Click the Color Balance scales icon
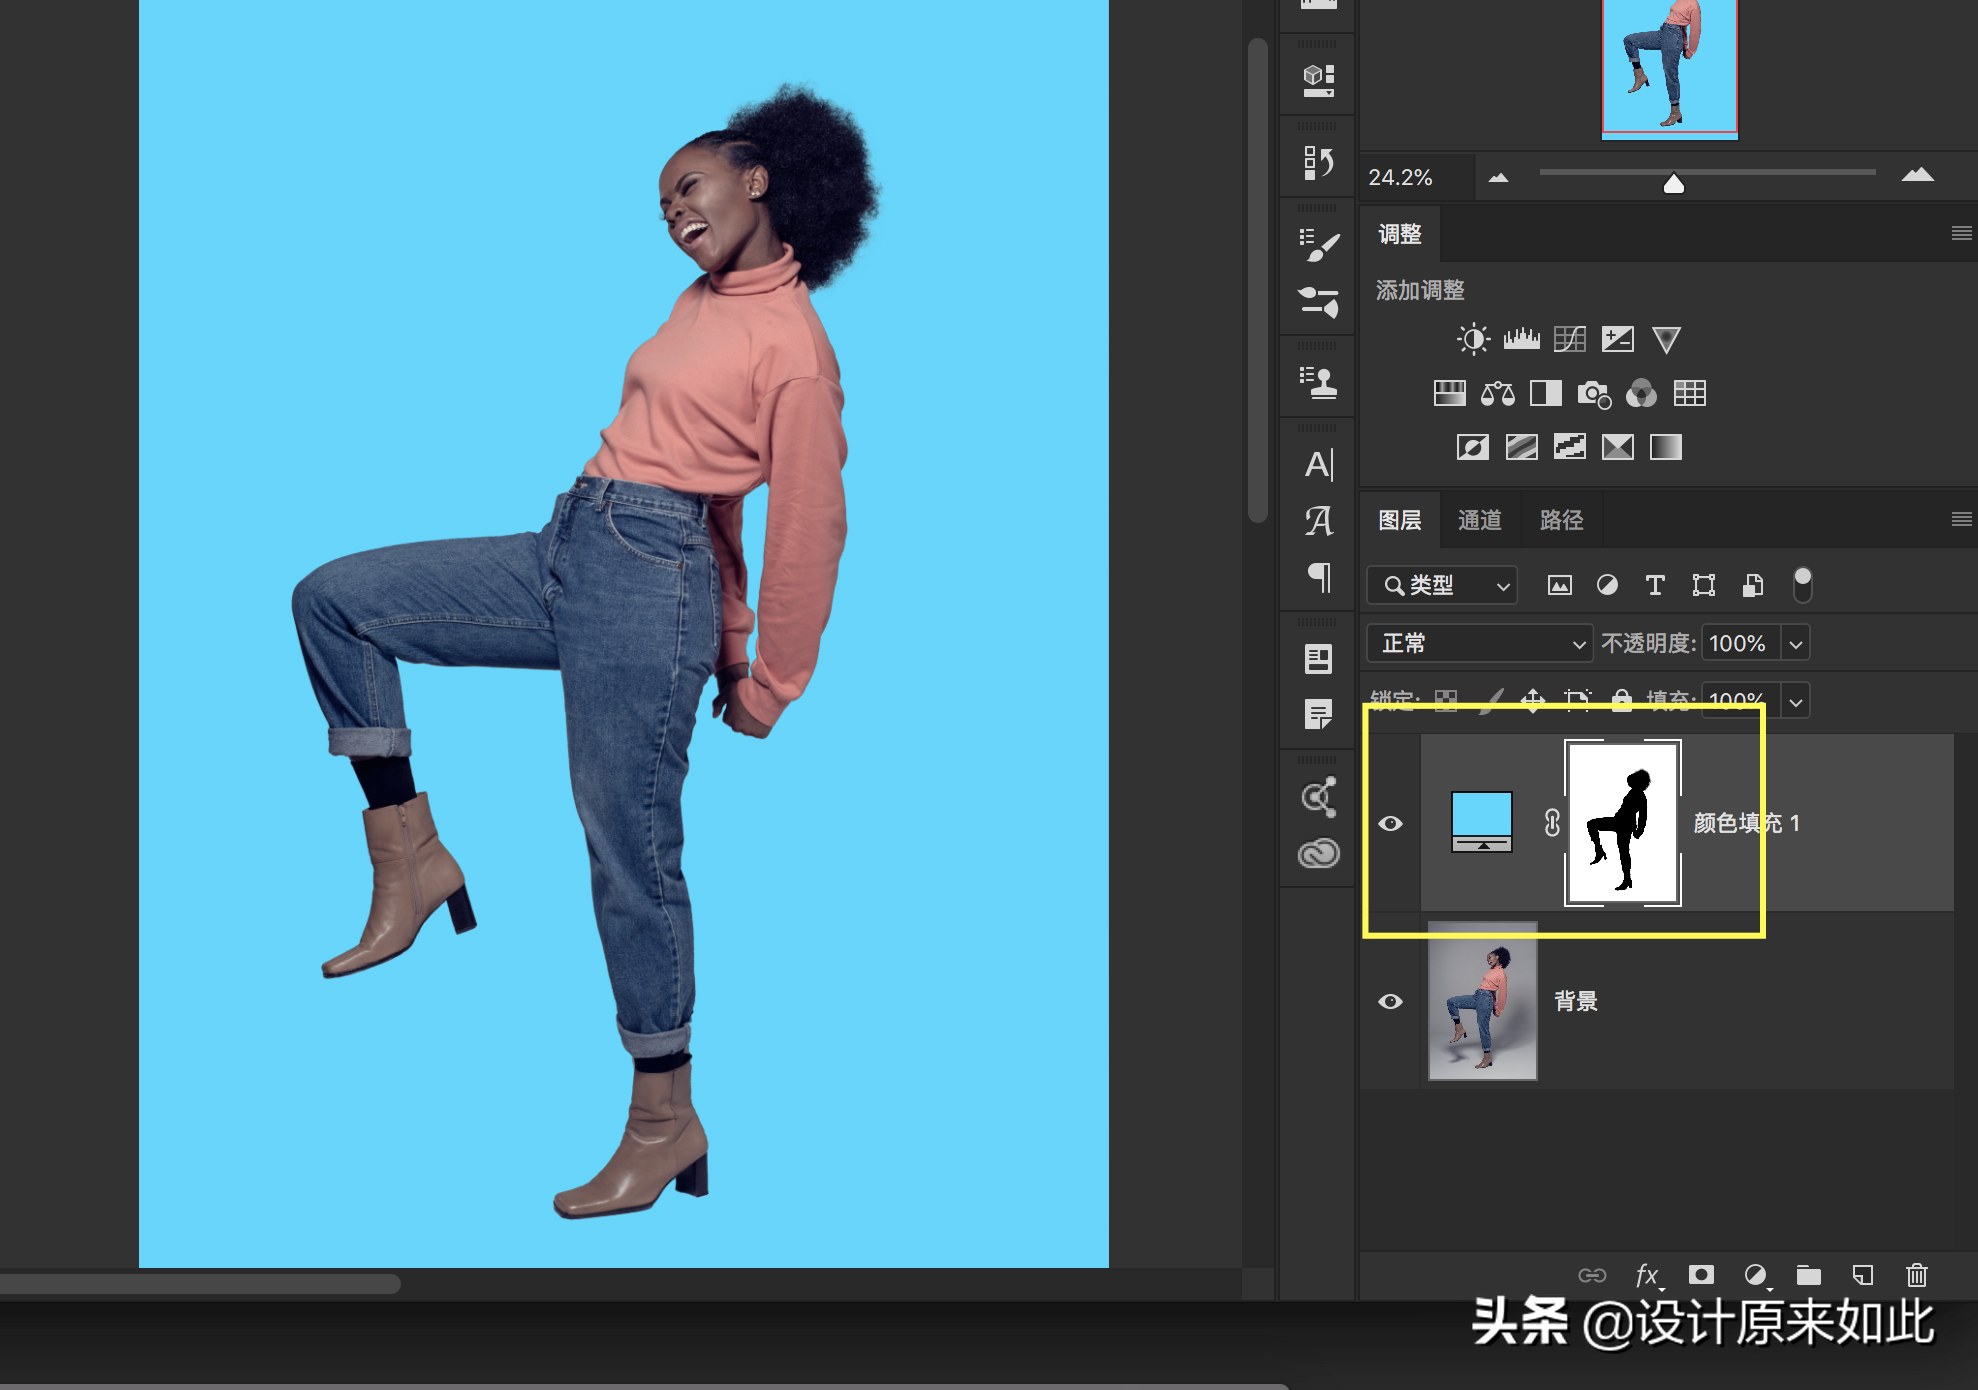This screenshot has height=1390, width=1978. click(x=1497, y=393)
